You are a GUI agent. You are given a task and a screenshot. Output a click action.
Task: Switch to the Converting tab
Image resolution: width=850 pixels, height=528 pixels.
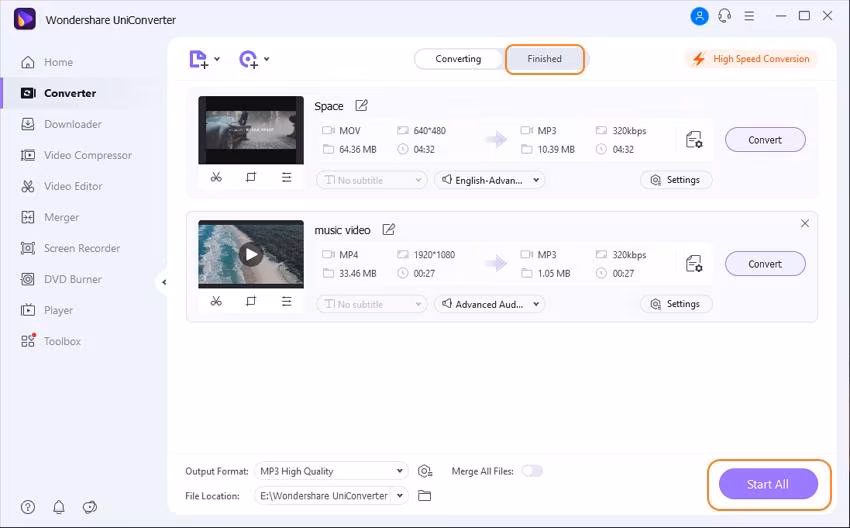click(x=458, y=59)
